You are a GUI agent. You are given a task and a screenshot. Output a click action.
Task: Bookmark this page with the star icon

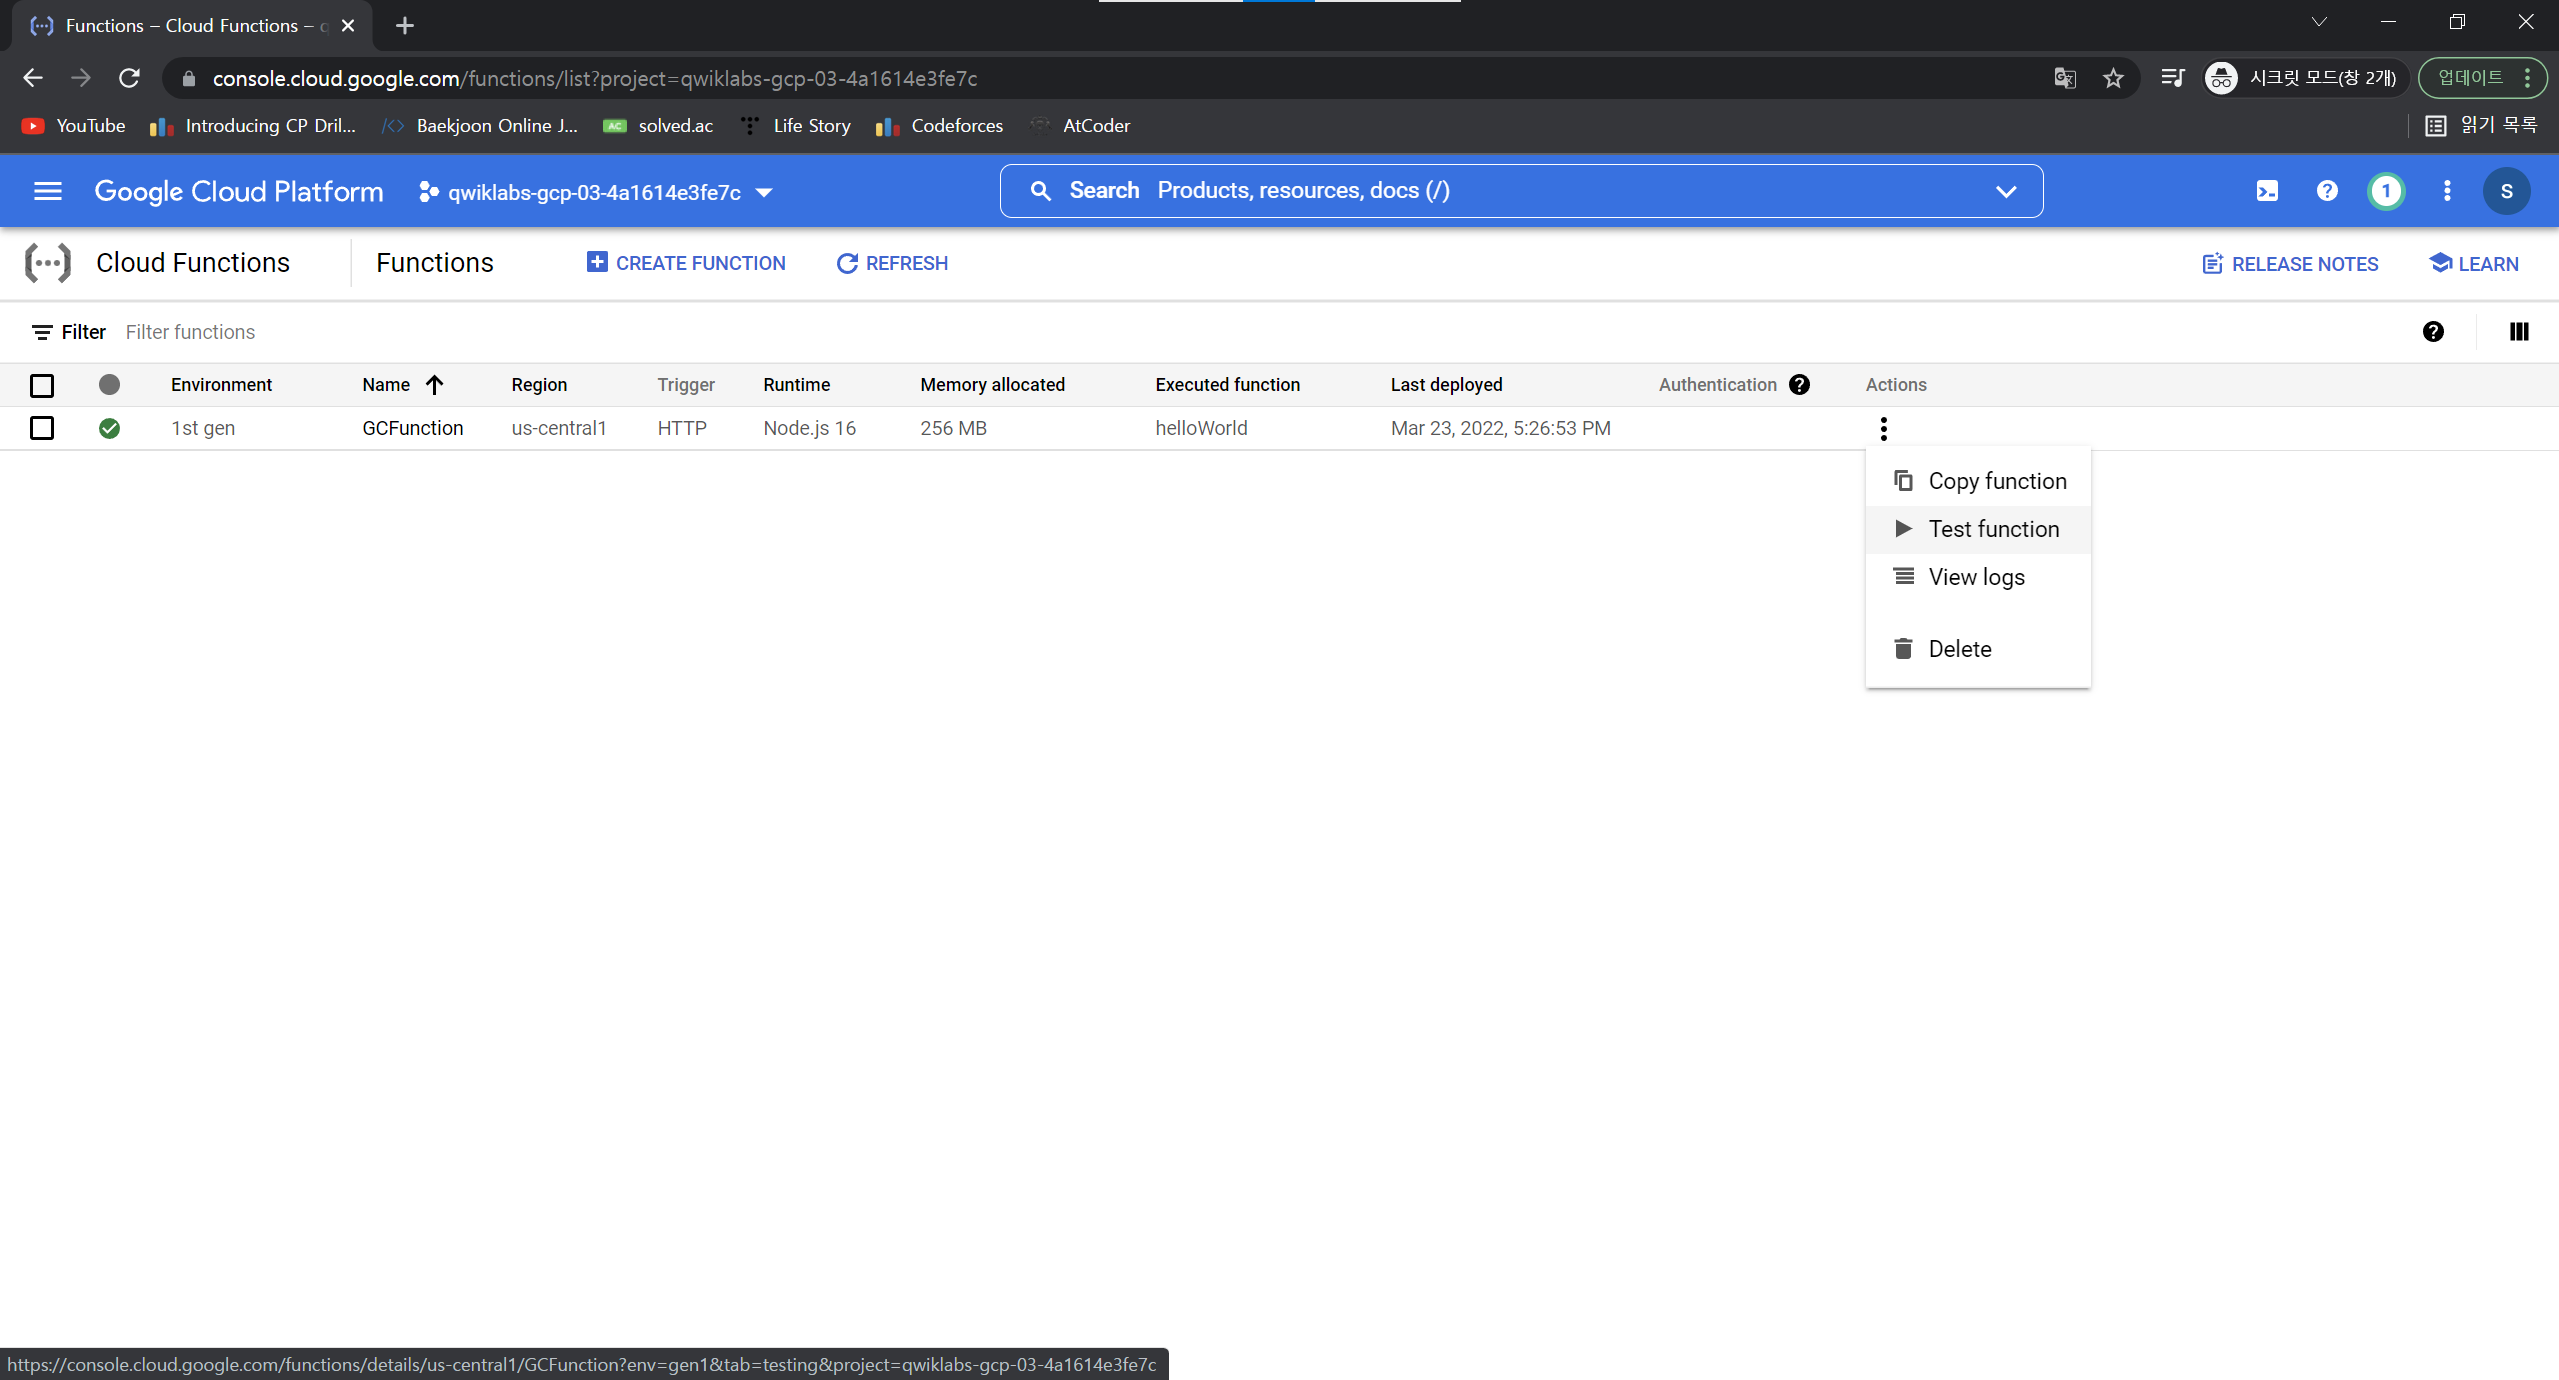pyautogui.click(x=2112, y=78)
